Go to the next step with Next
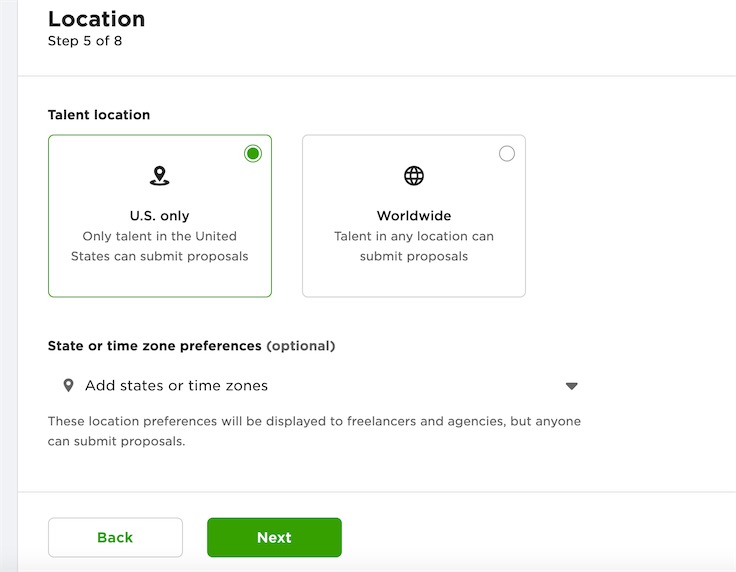736x572 pixels. point(274,537)
